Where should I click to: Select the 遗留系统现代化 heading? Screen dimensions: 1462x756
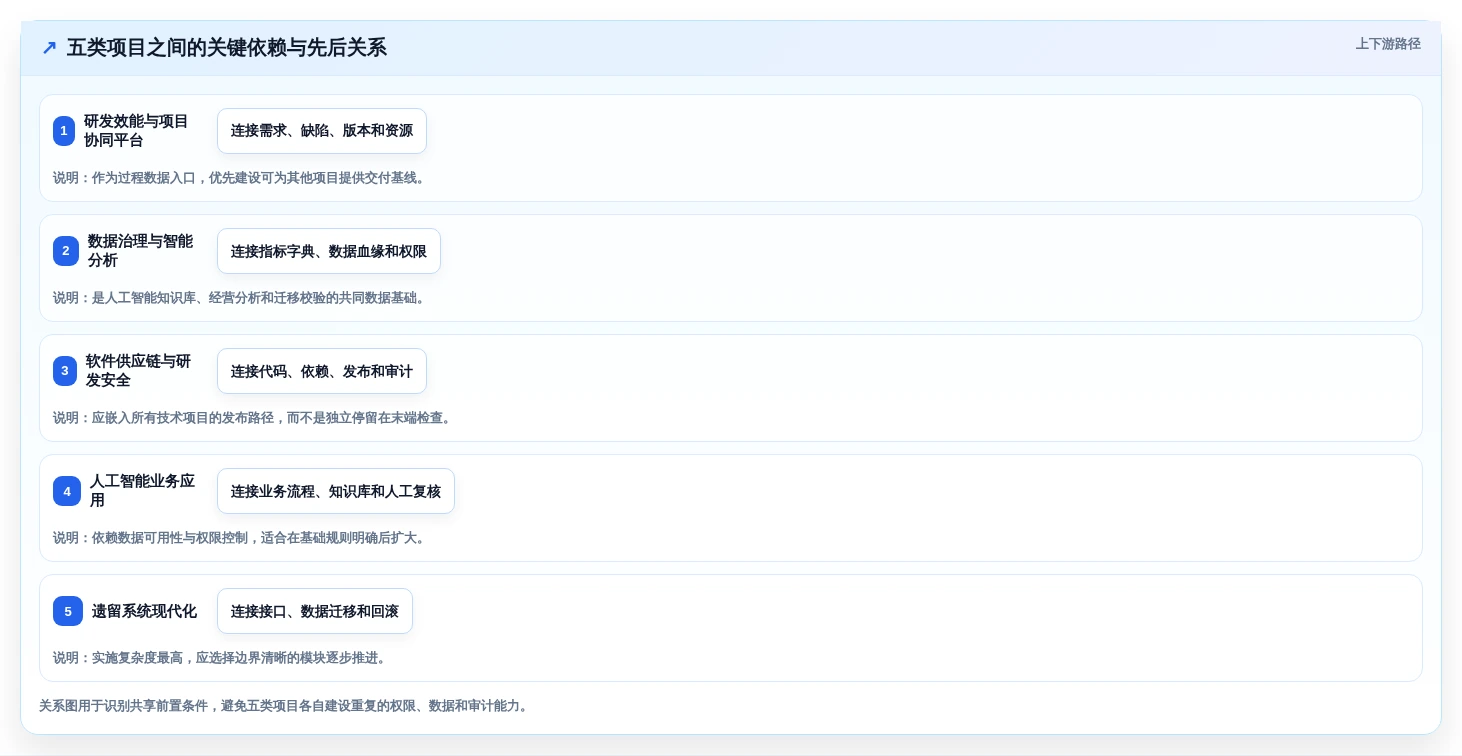[x=144, y=611]
